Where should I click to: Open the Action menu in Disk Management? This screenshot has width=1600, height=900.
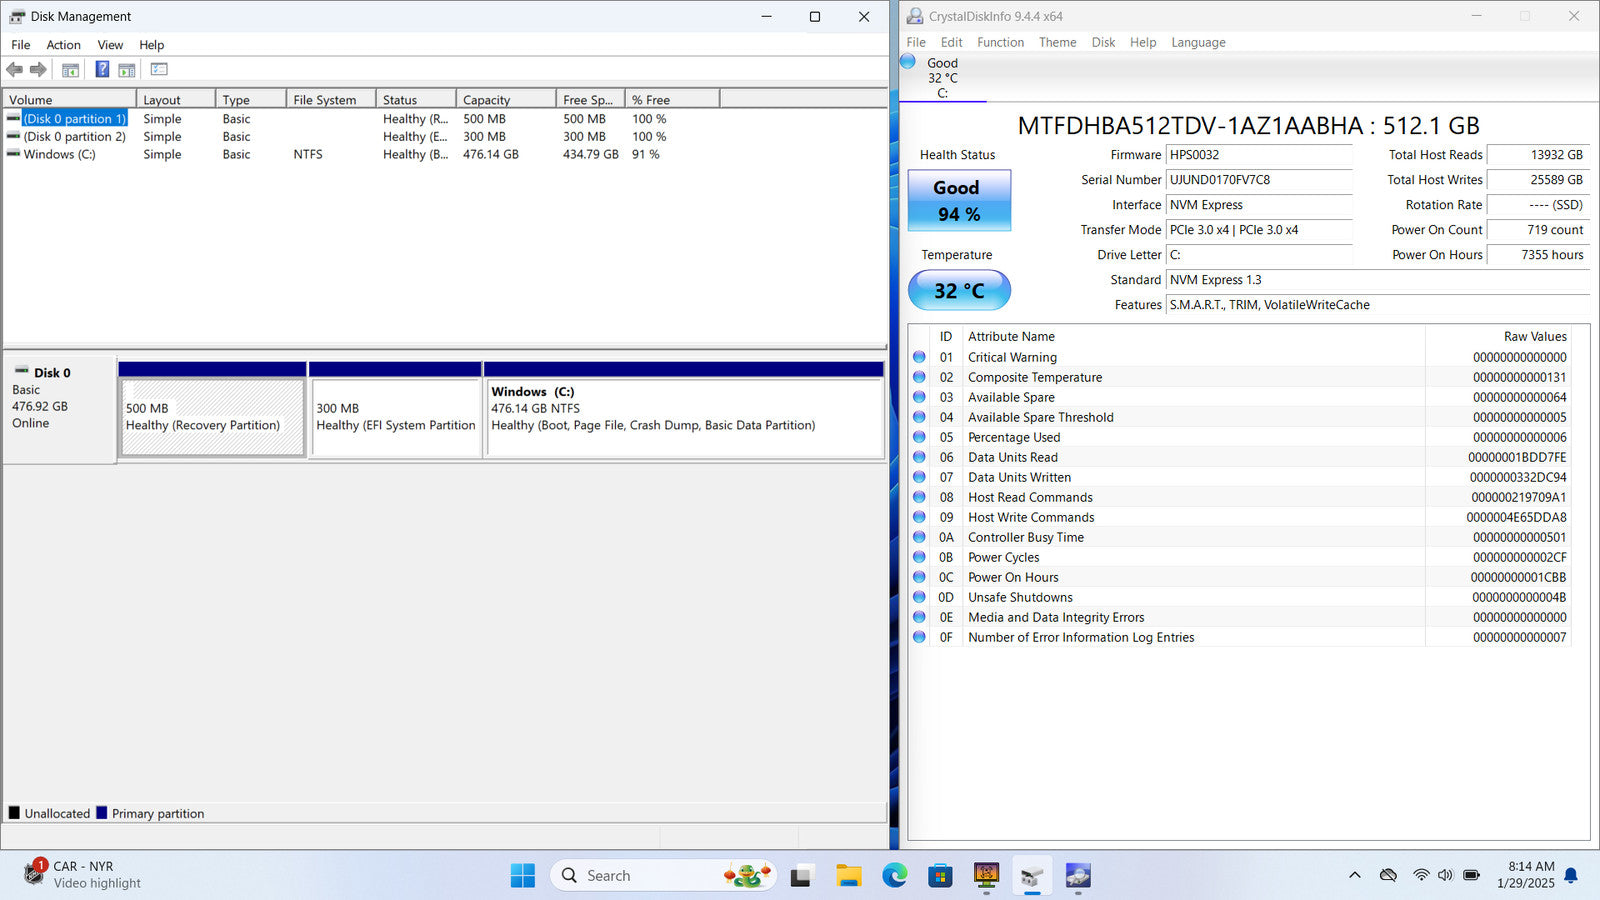[x=63, y=45]
